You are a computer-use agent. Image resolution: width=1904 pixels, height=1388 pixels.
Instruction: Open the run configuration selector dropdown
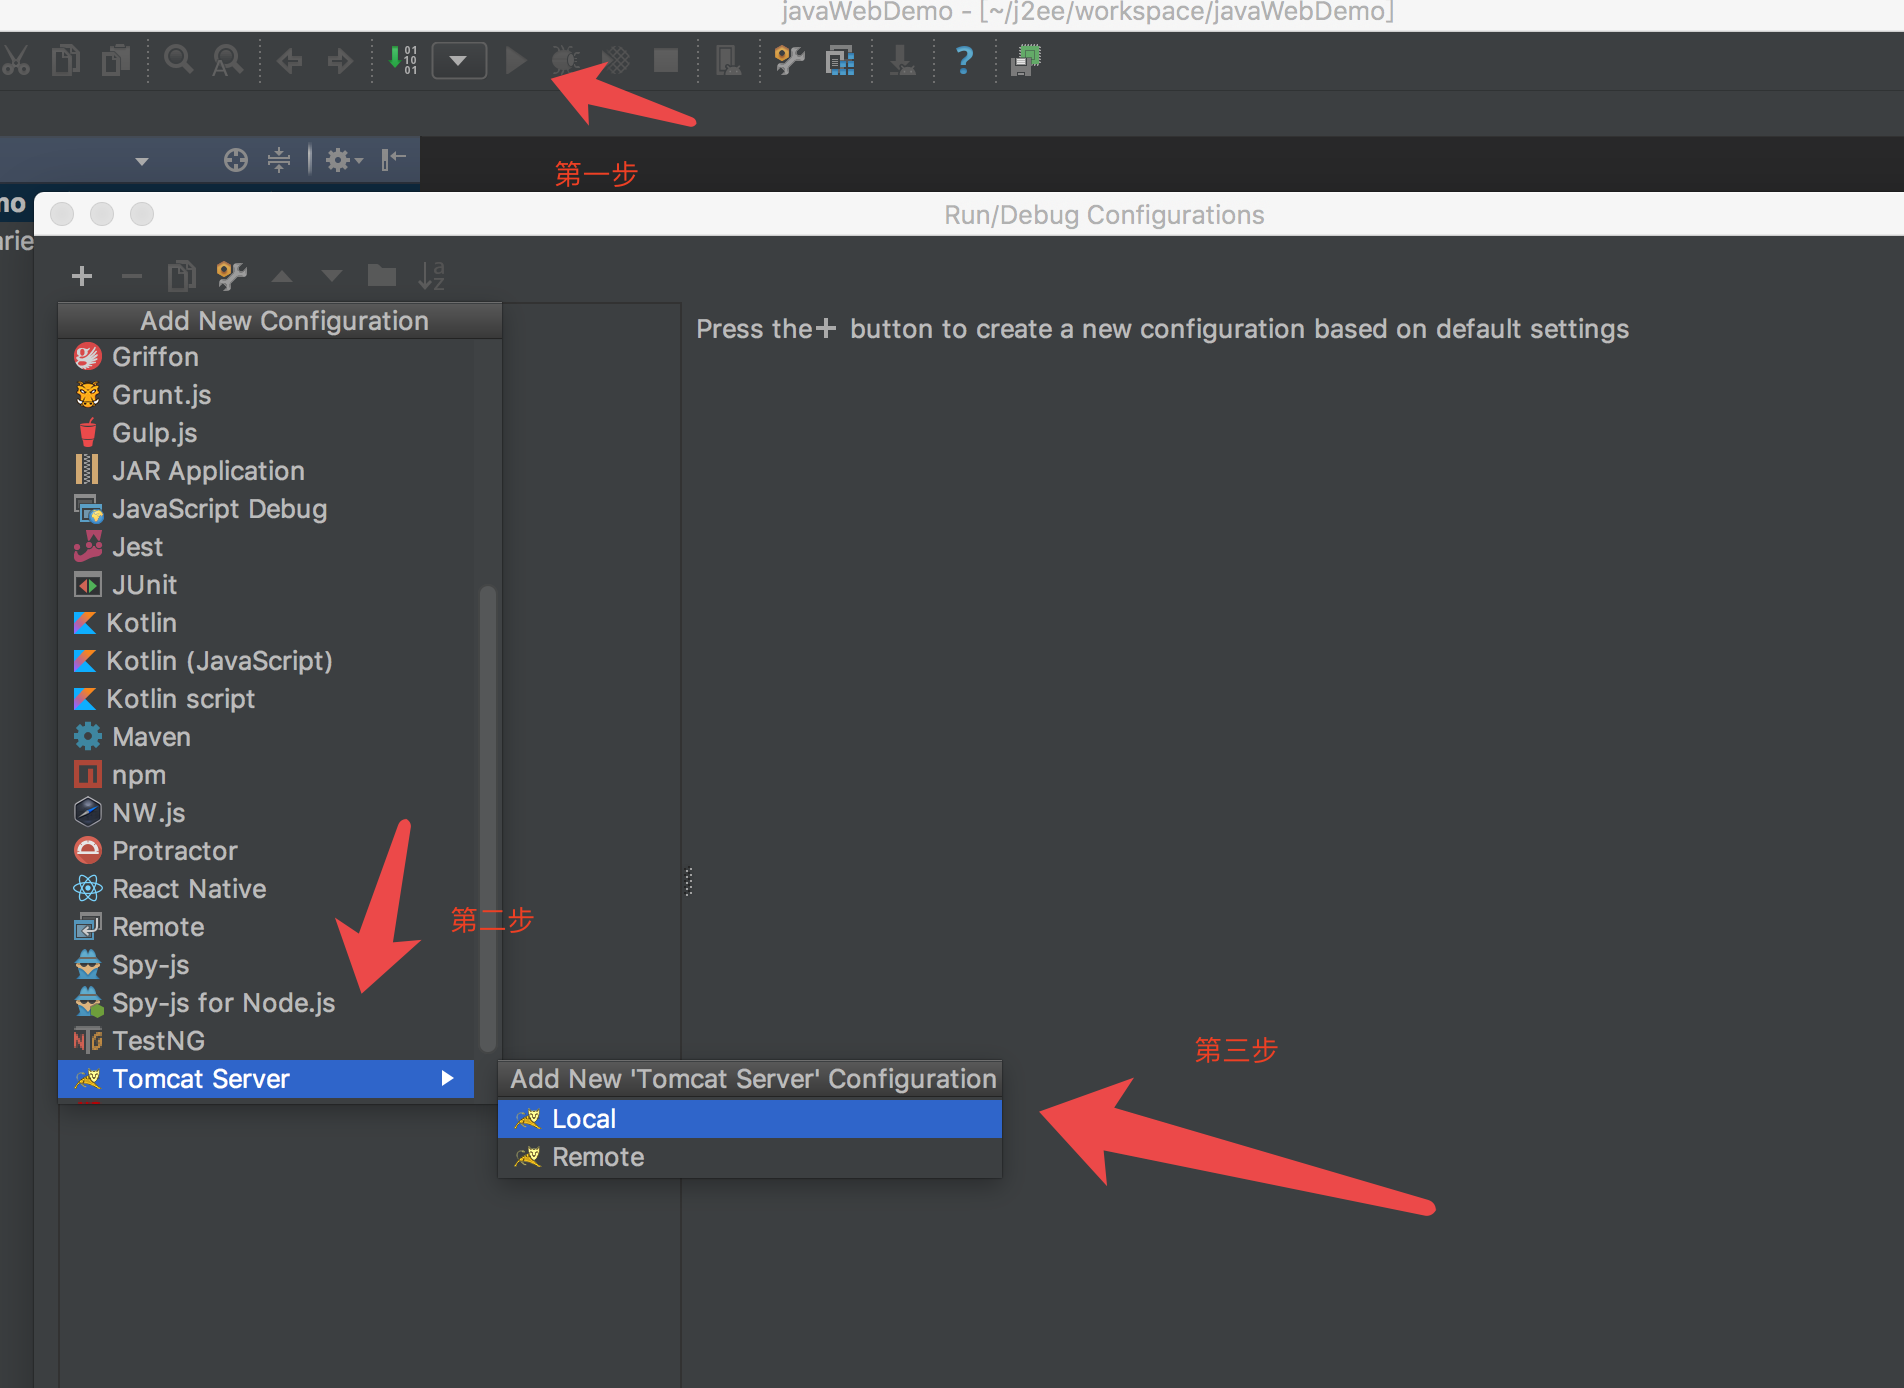459,61
